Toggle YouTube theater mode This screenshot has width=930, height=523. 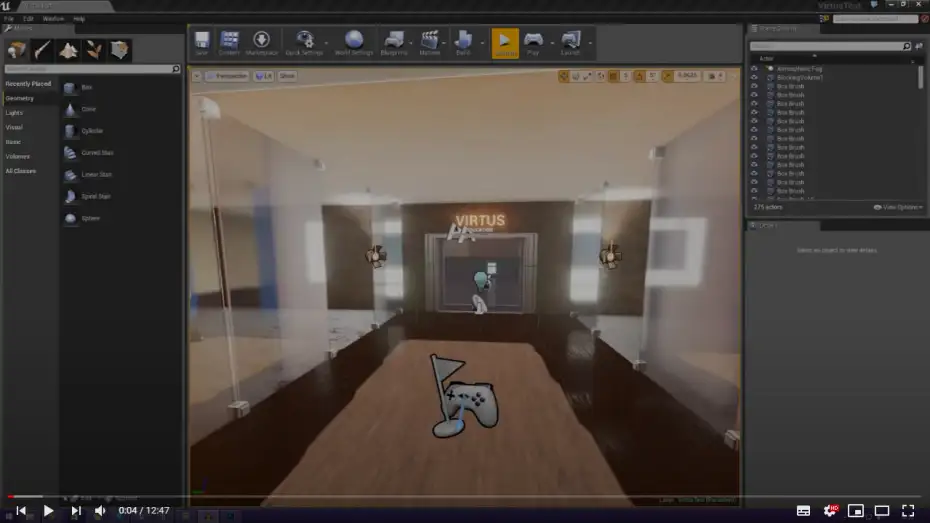(882, 511)
